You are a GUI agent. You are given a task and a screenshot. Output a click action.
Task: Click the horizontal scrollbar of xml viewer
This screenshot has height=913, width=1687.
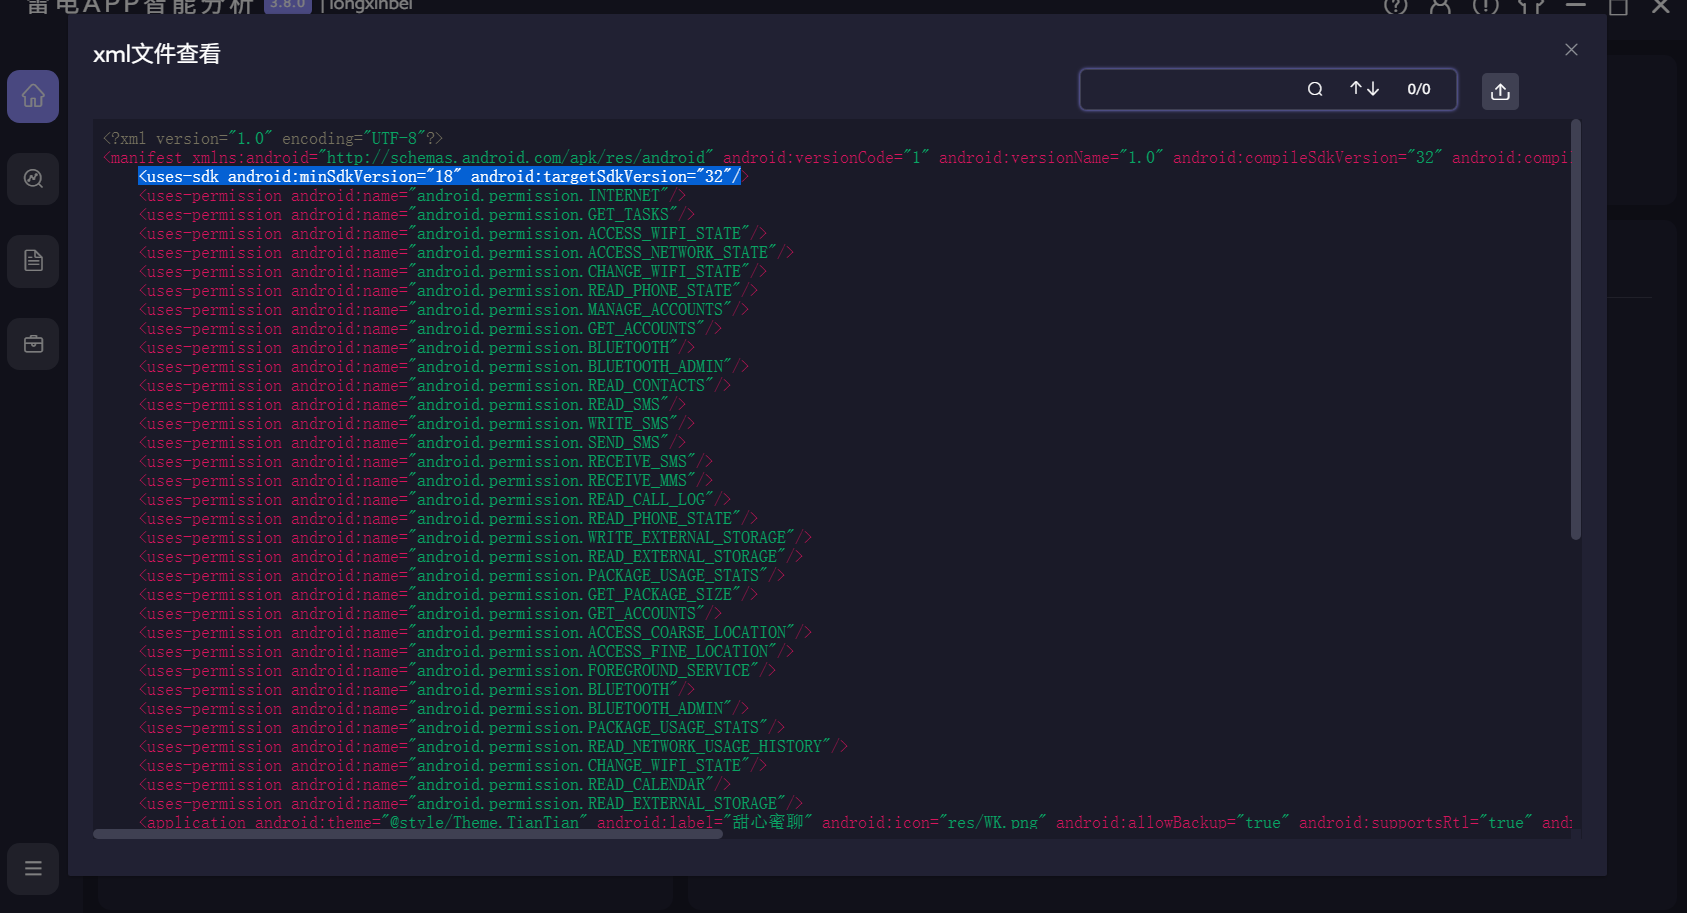(407, 834)
